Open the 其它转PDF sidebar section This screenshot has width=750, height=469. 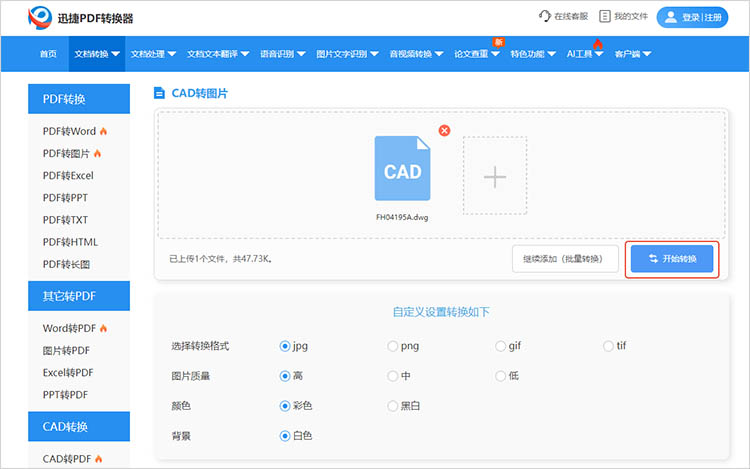(79, 296)
